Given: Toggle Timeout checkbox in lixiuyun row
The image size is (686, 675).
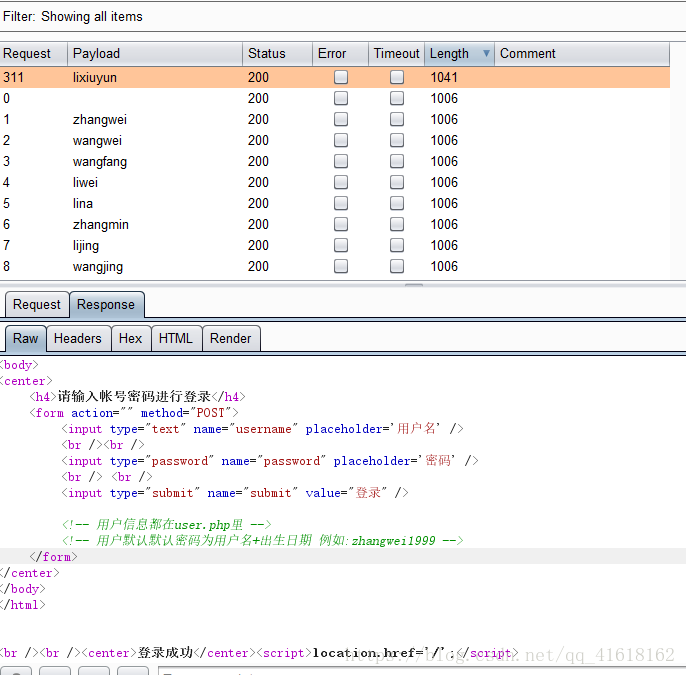Looking at the screenshot, I should pyautogui.click(x=397, y=77).
